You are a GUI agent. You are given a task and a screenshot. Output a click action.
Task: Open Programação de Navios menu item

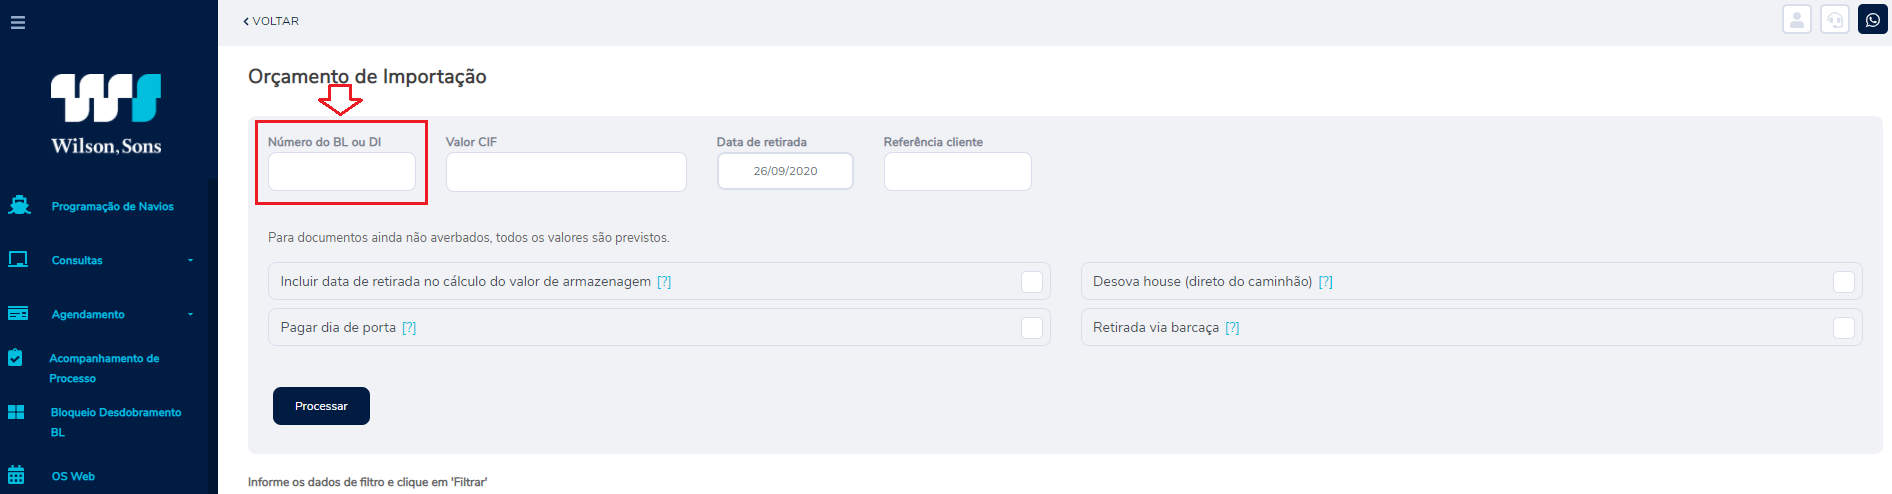(x=113, y=206)
